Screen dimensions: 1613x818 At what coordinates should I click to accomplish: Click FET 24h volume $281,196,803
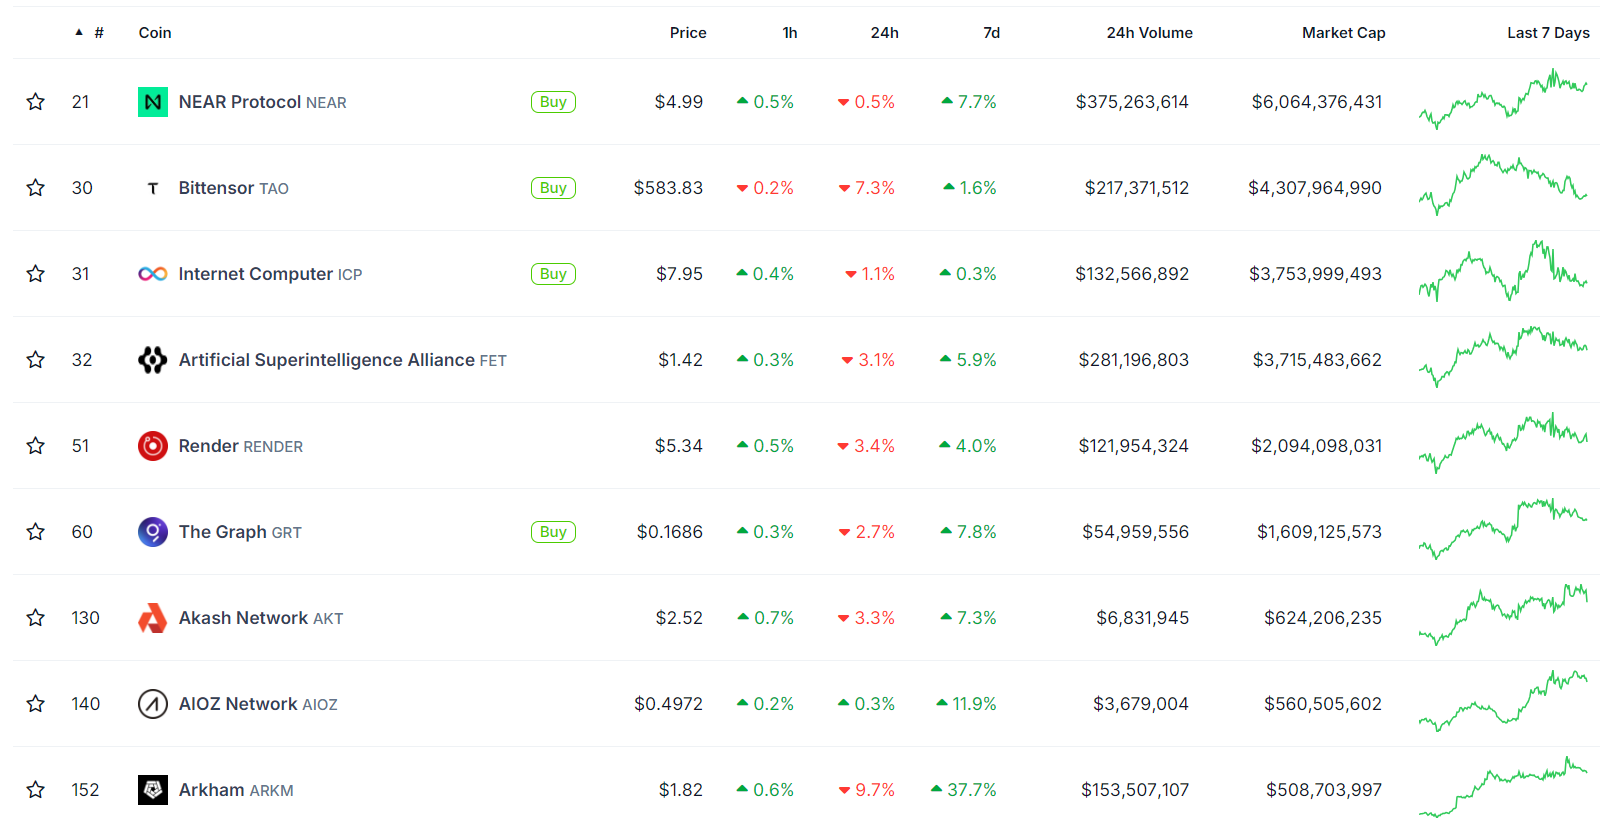(1134, 360)
